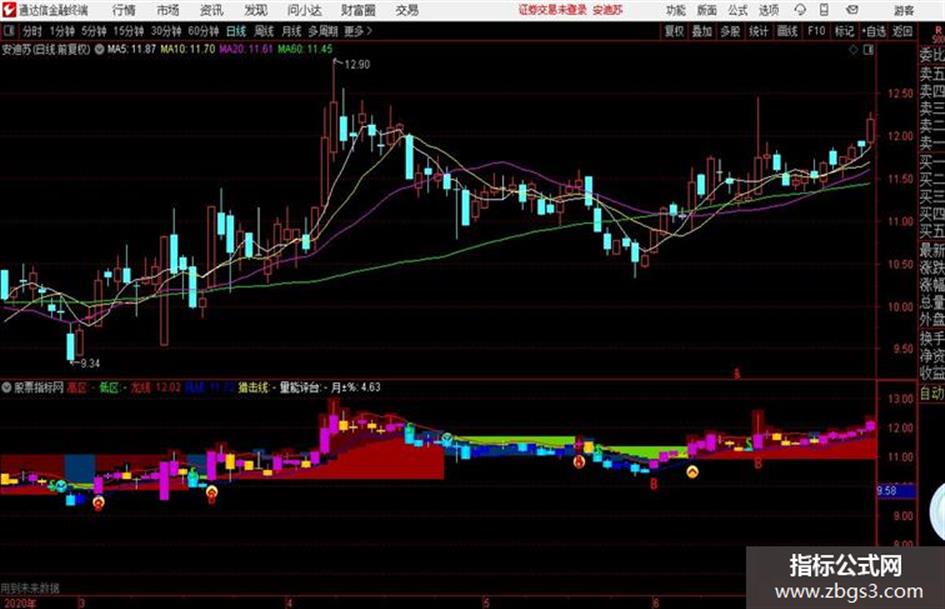Viewport: 945px width, 609px height.
Task: Click the 复权 toolbar button
Action: click(x=674, y=31)
